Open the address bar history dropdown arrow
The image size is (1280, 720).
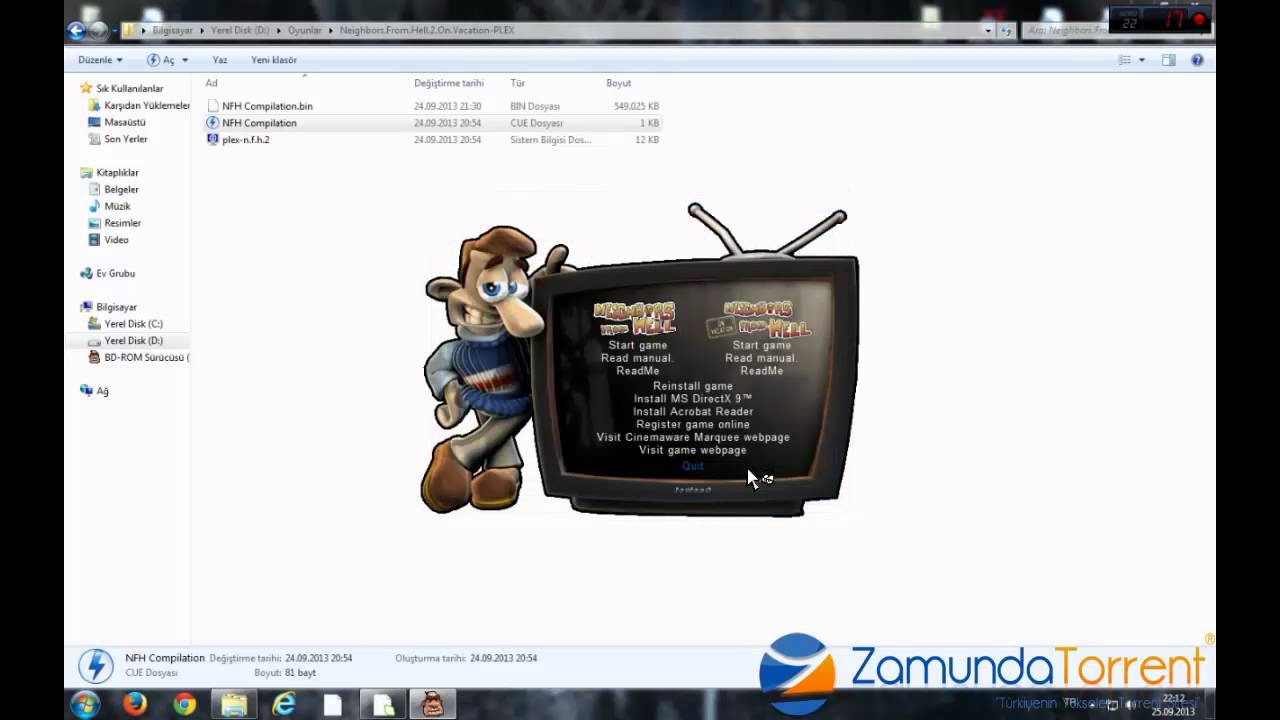(x=988, y=30)
